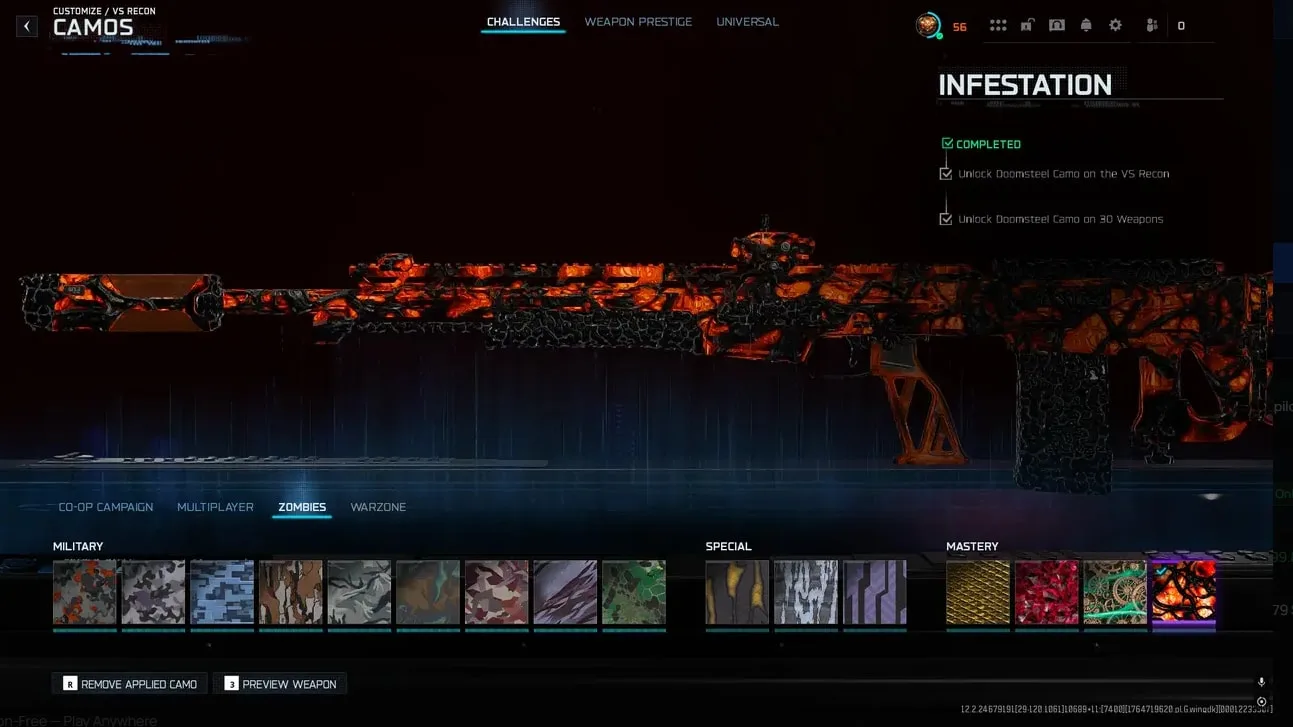Select the white tiger-stripe special camo
This screenshot has width=1293, height=727.
coord(806,592)
